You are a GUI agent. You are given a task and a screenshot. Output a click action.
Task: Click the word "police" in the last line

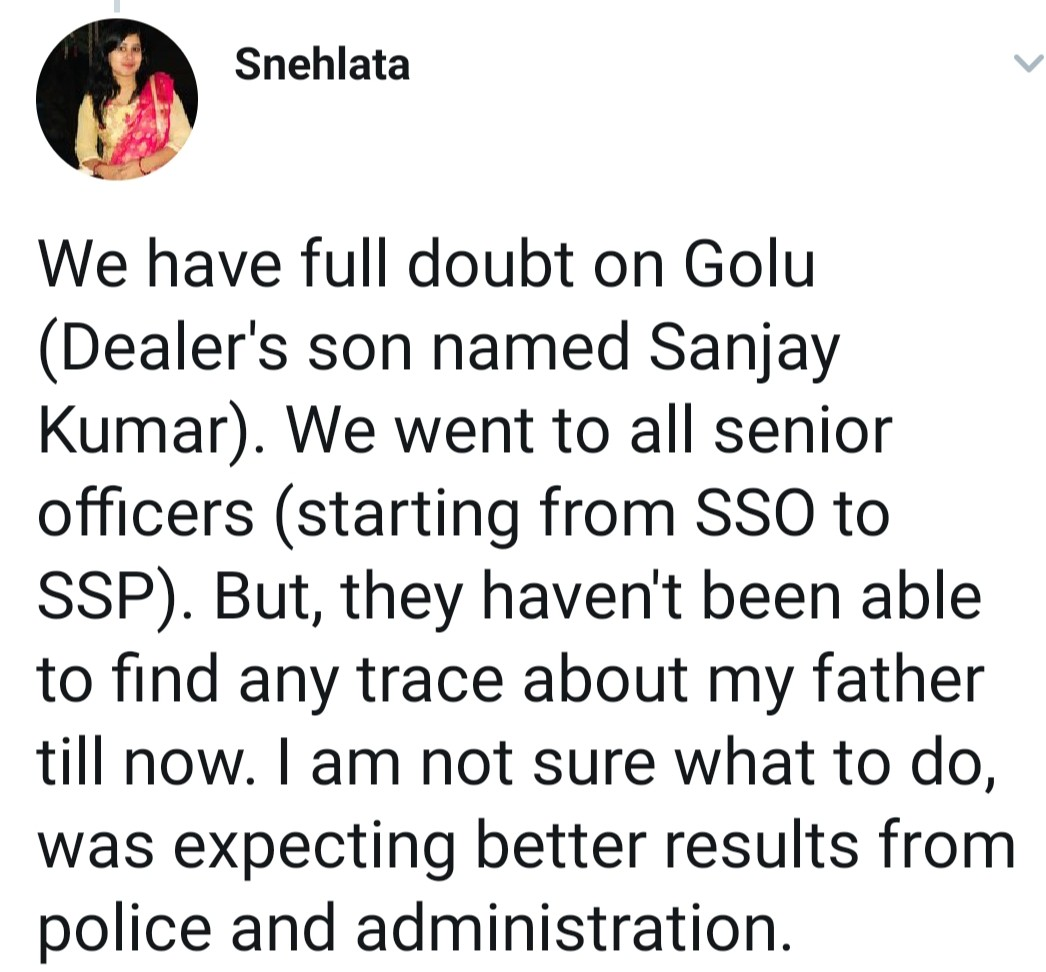tap(125, 929)
